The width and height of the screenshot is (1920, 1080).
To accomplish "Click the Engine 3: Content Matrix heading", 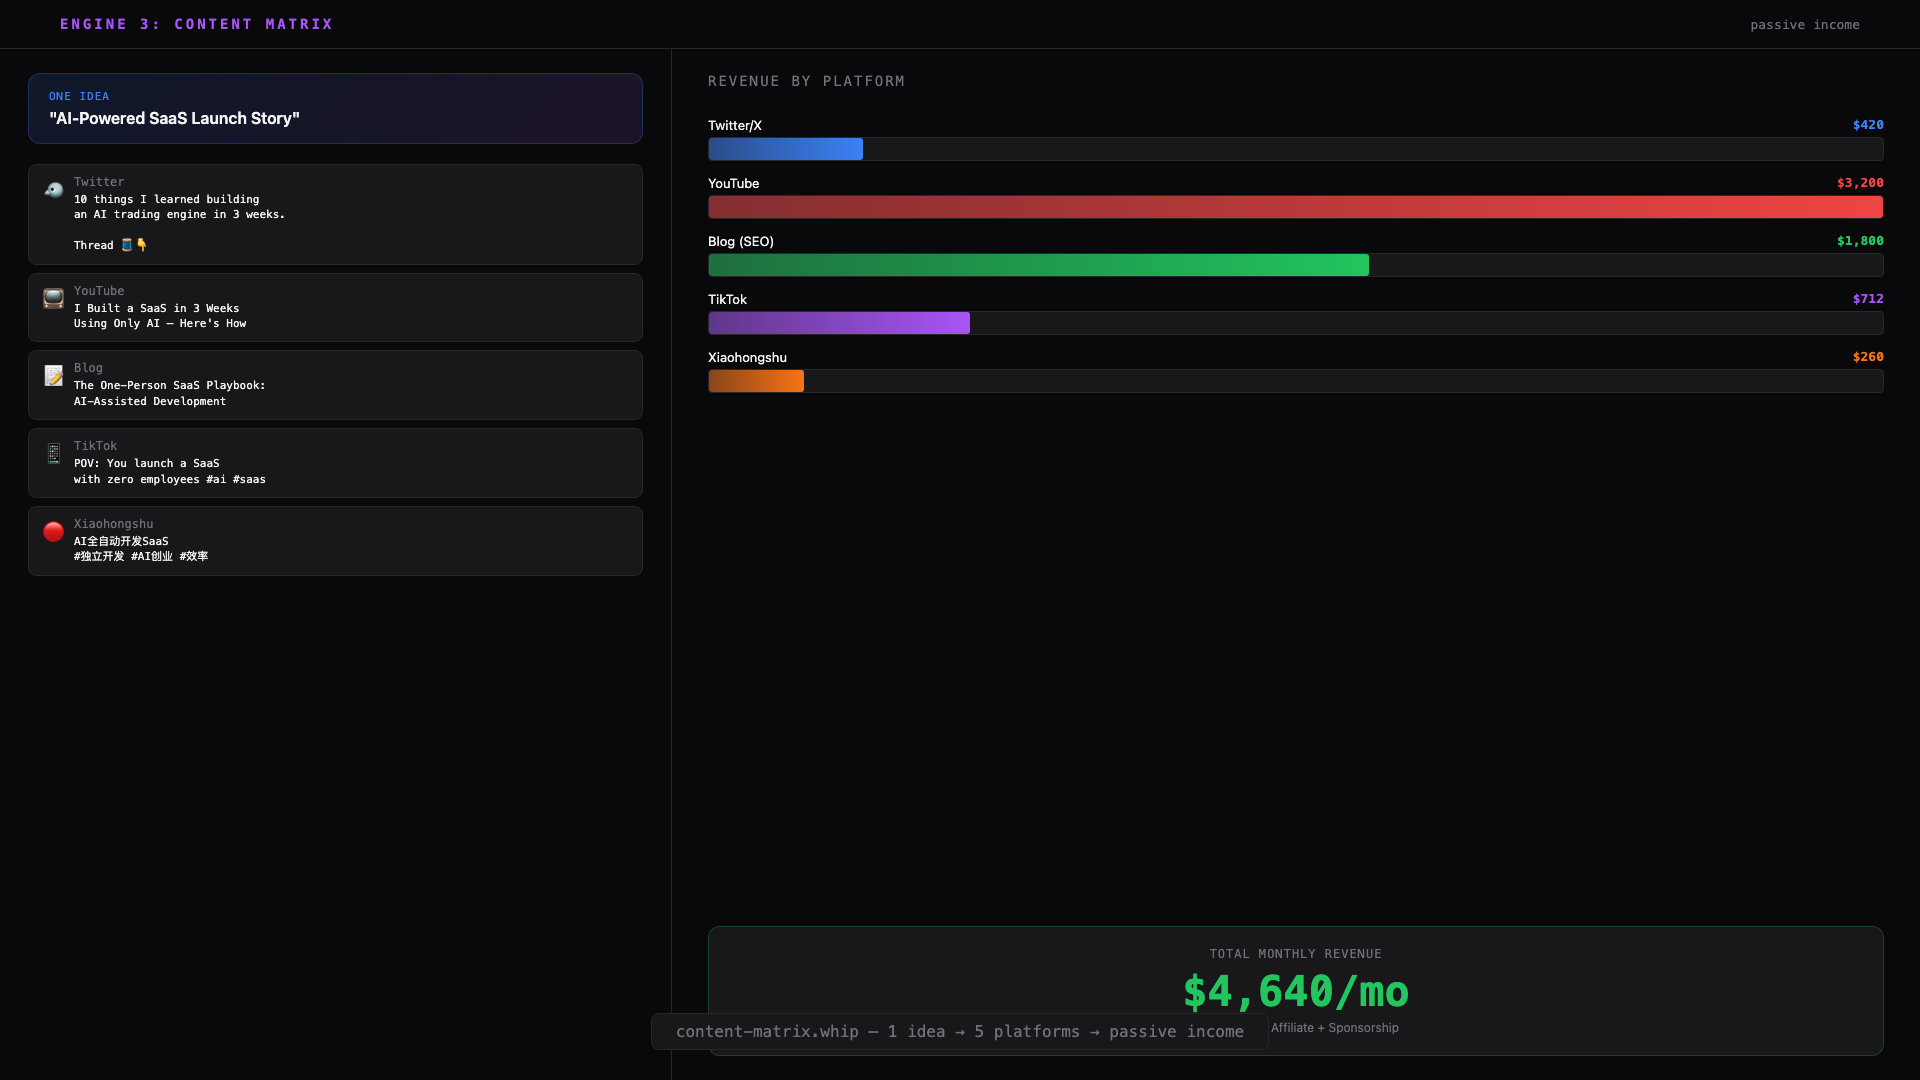I will pos(196,24).
